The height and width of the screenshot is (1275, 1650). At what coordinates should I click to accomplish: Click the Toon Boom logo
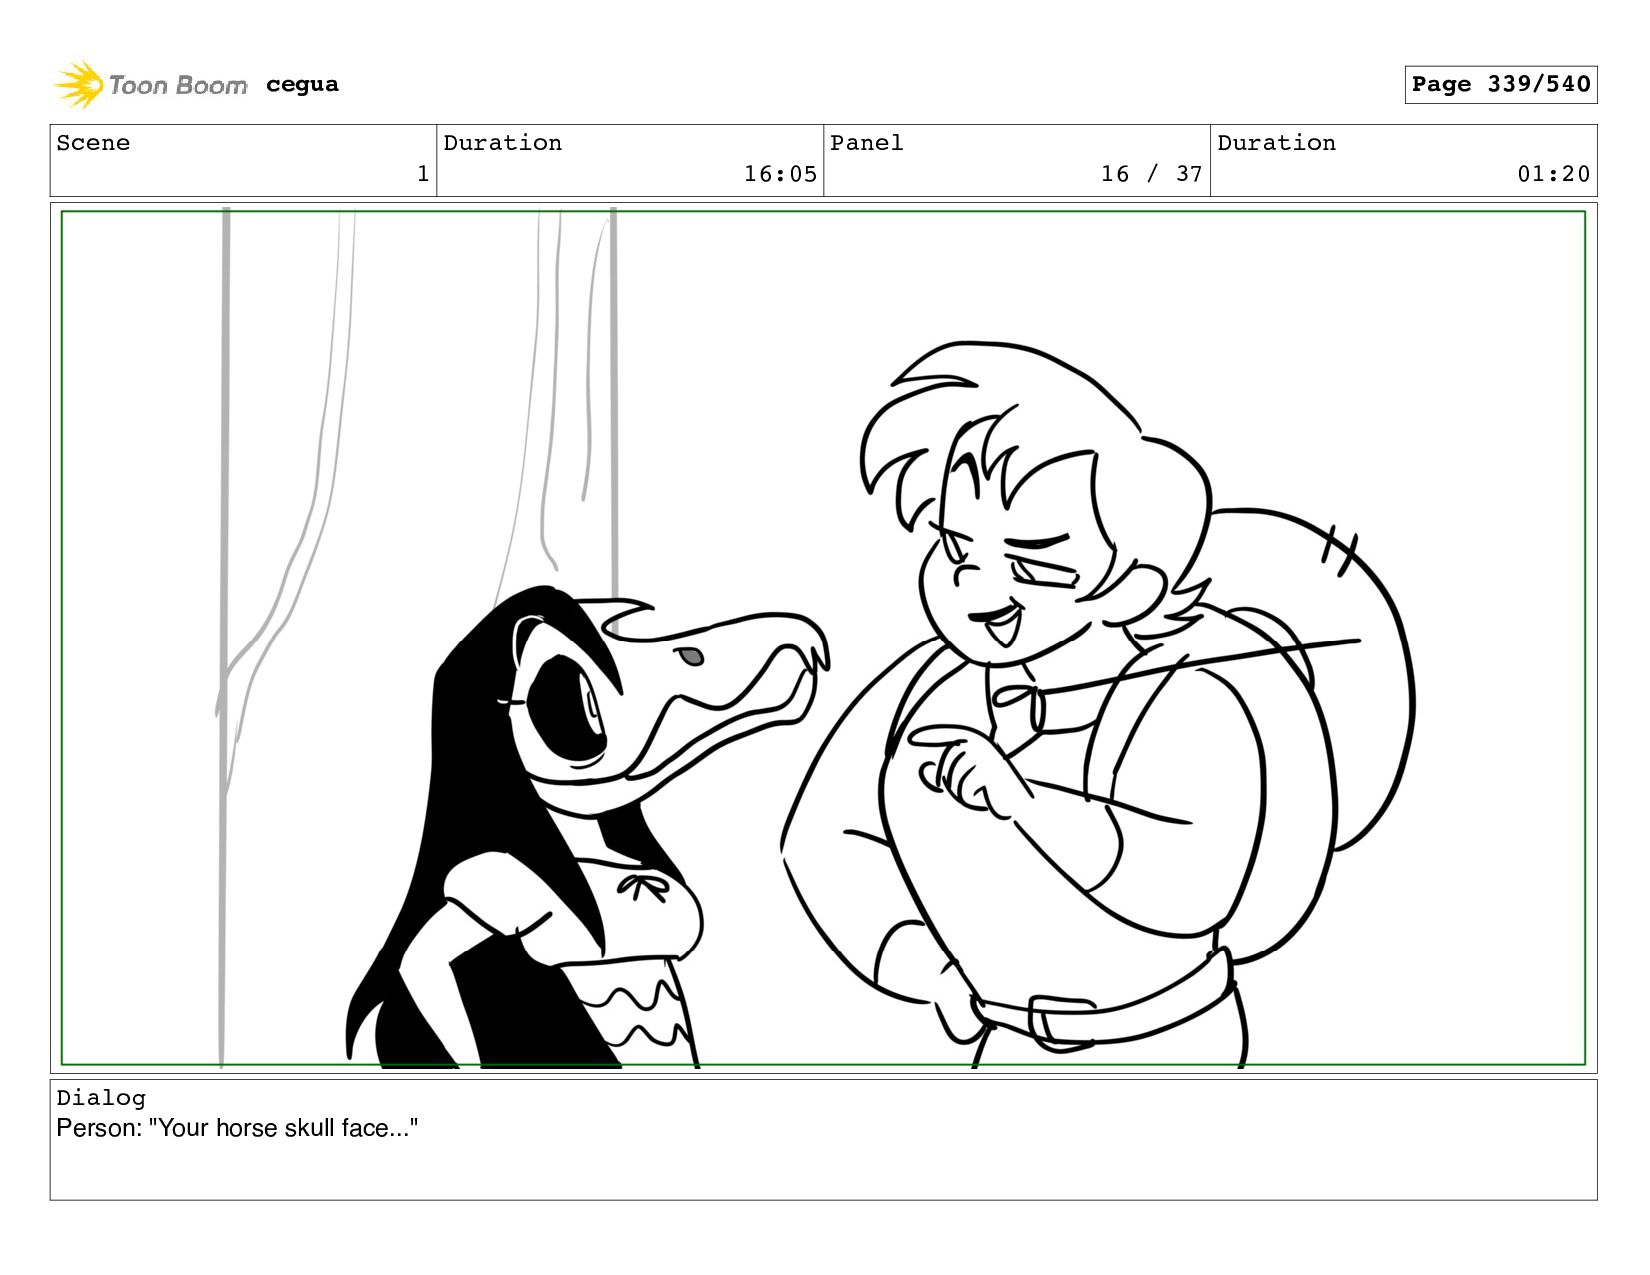[150, 85]
